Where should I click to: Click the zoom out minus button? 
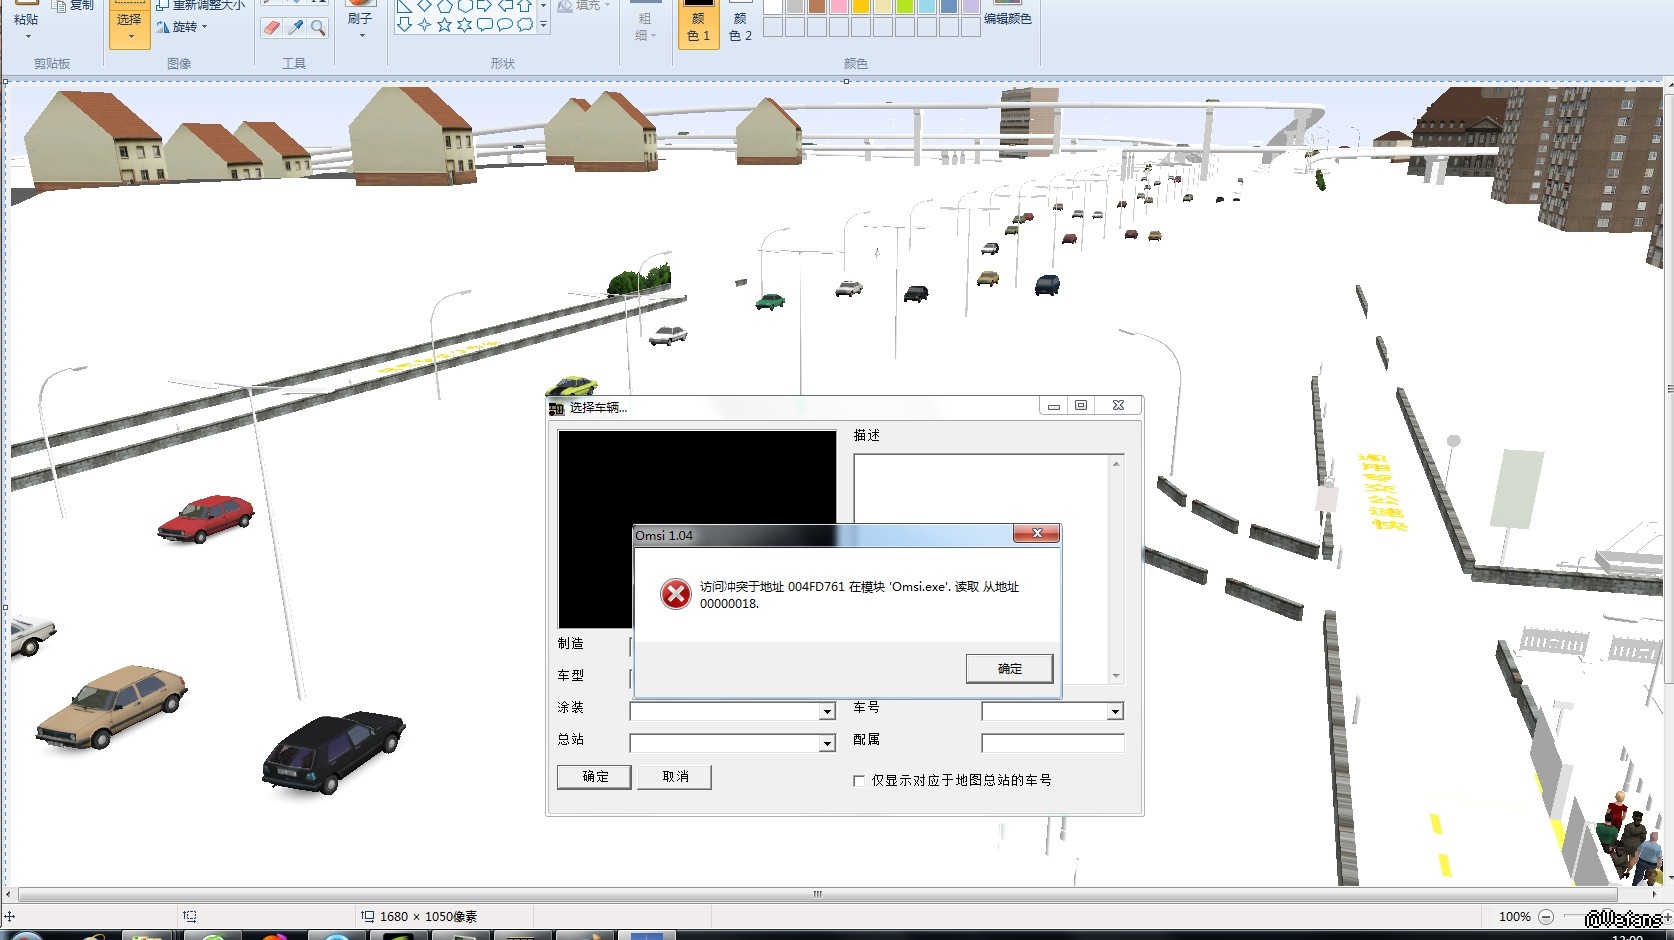click(1546, 917)
